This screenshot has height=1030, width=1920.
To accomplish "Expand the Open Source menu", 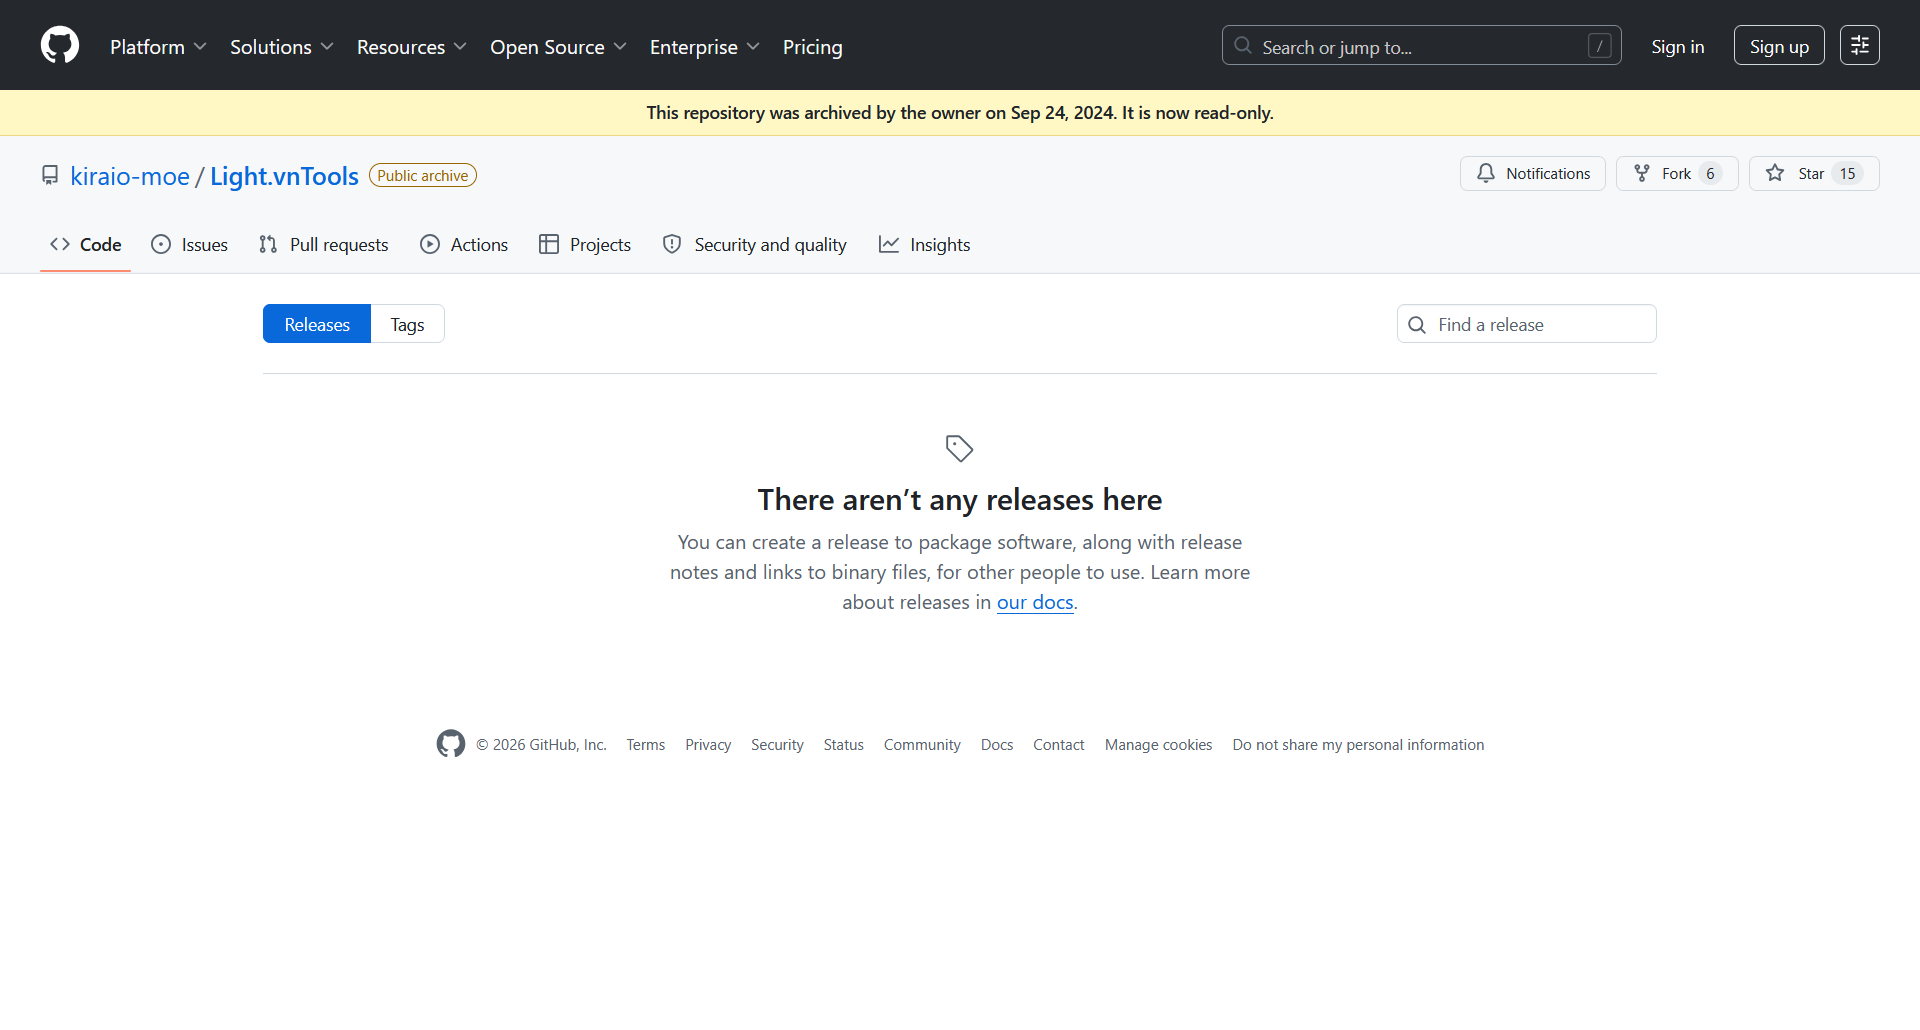I will click(558, 47).
